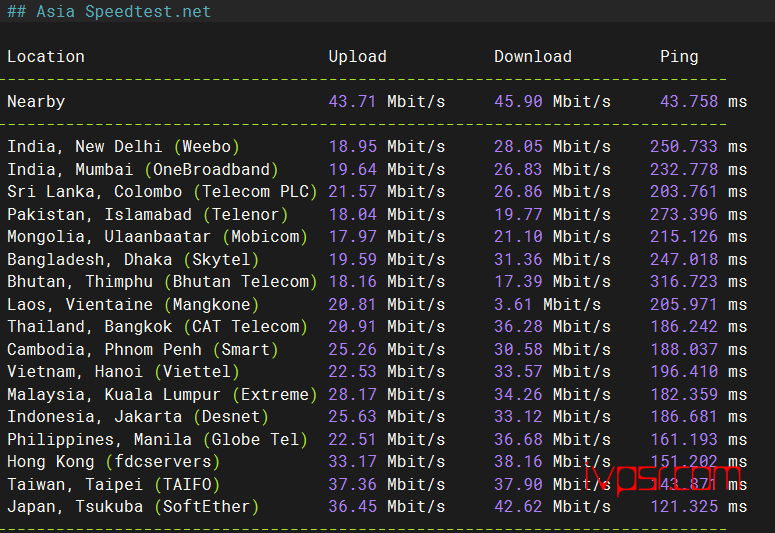Click Colombo upload value 21.57
Screen dimensions: 775x533
click(x=352, y=191)
